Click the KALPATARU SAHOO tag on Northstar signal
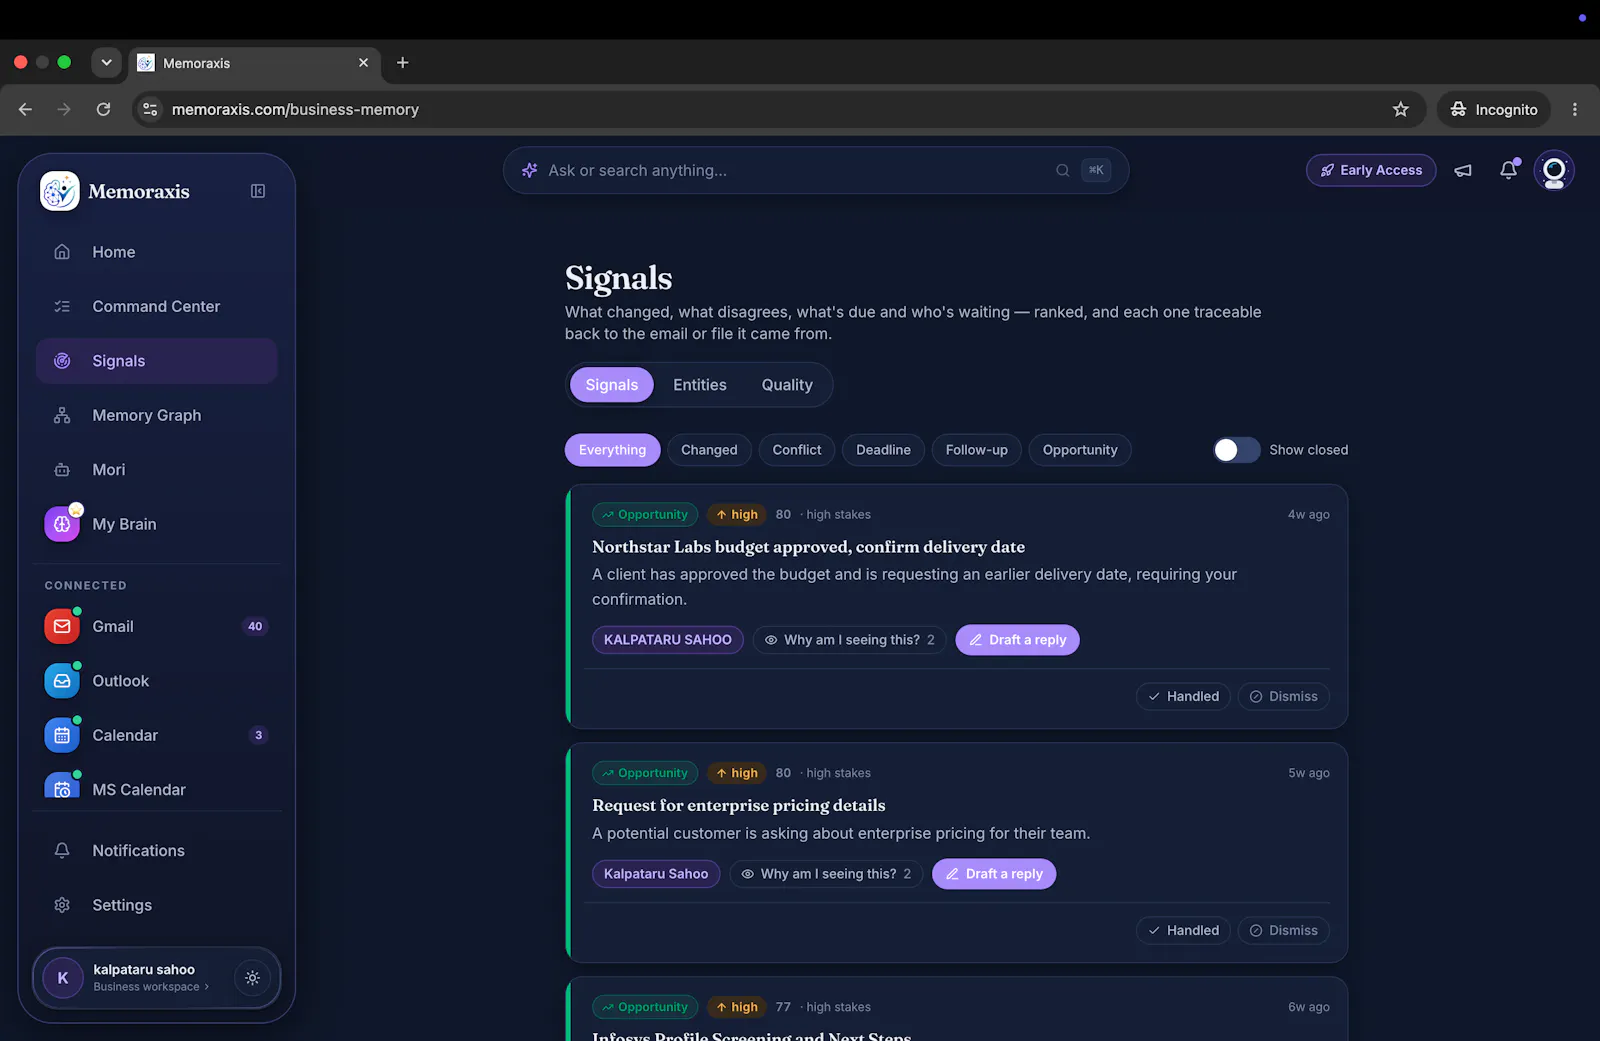Screen dimensions: 1600x1041 pyautogui.click(x=668, y=640)
